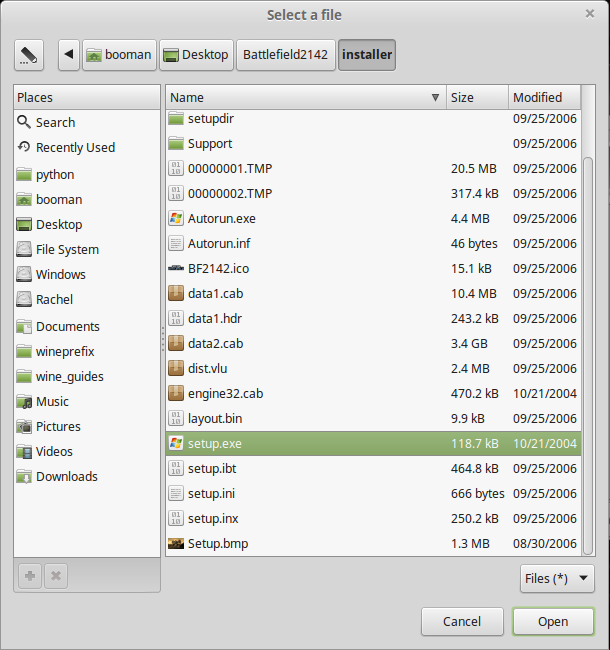Sort by the Name column header
Image resolution: width=610 pixels, height=650 pixels.
tap(306, 97)
